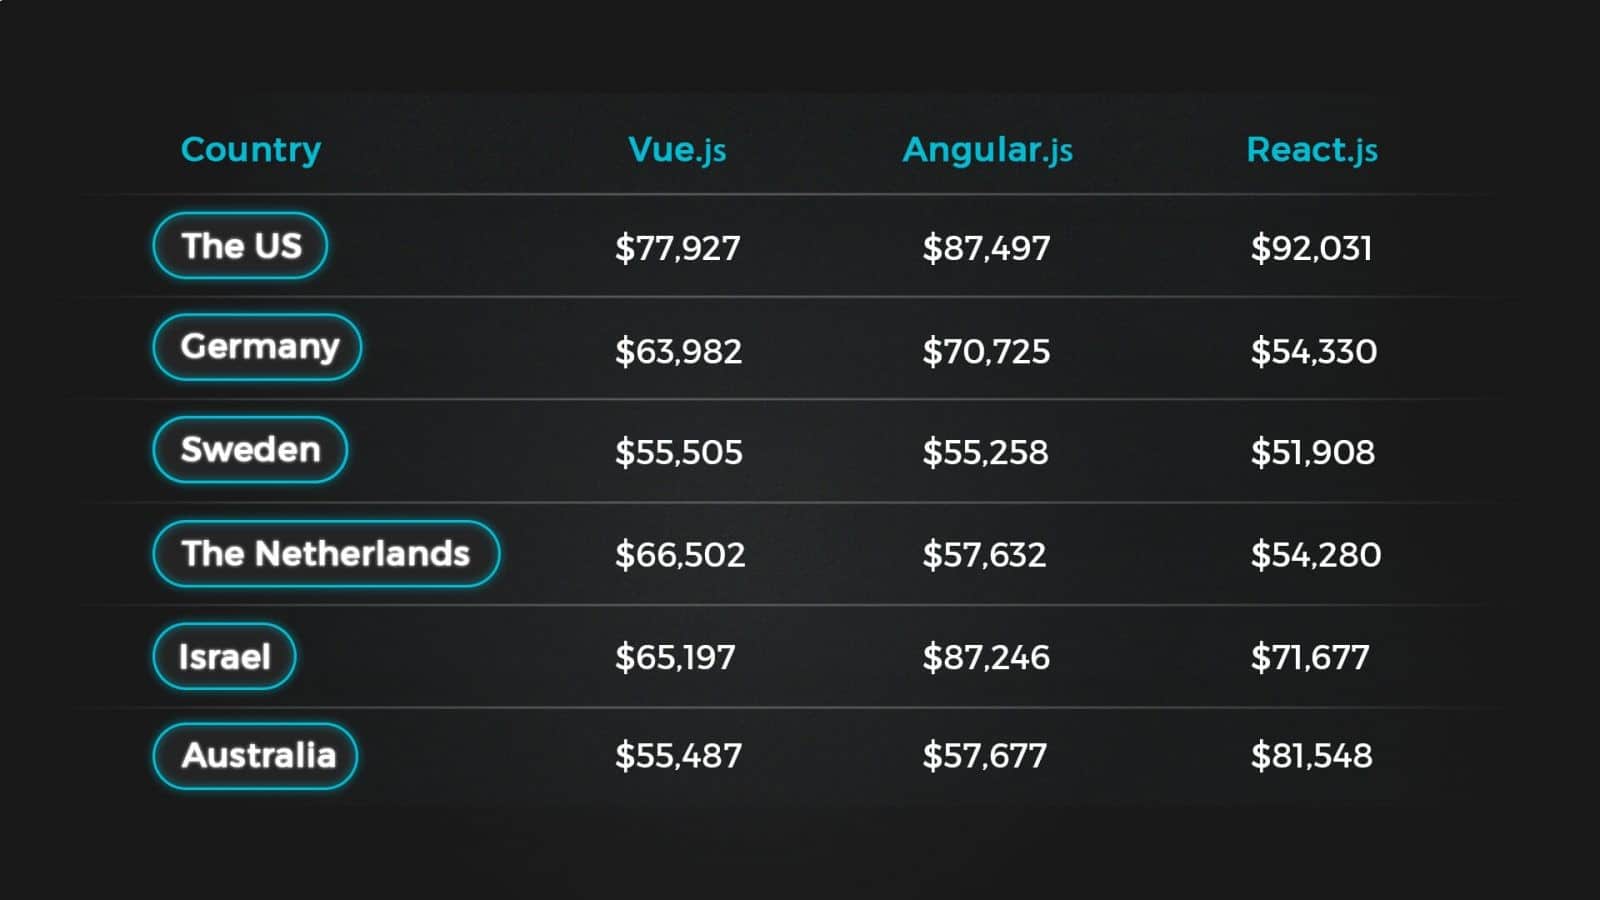Screen dimensions: 1600x900
Task: Click Germany Angular.js salary $70,725
Action: 986,351
